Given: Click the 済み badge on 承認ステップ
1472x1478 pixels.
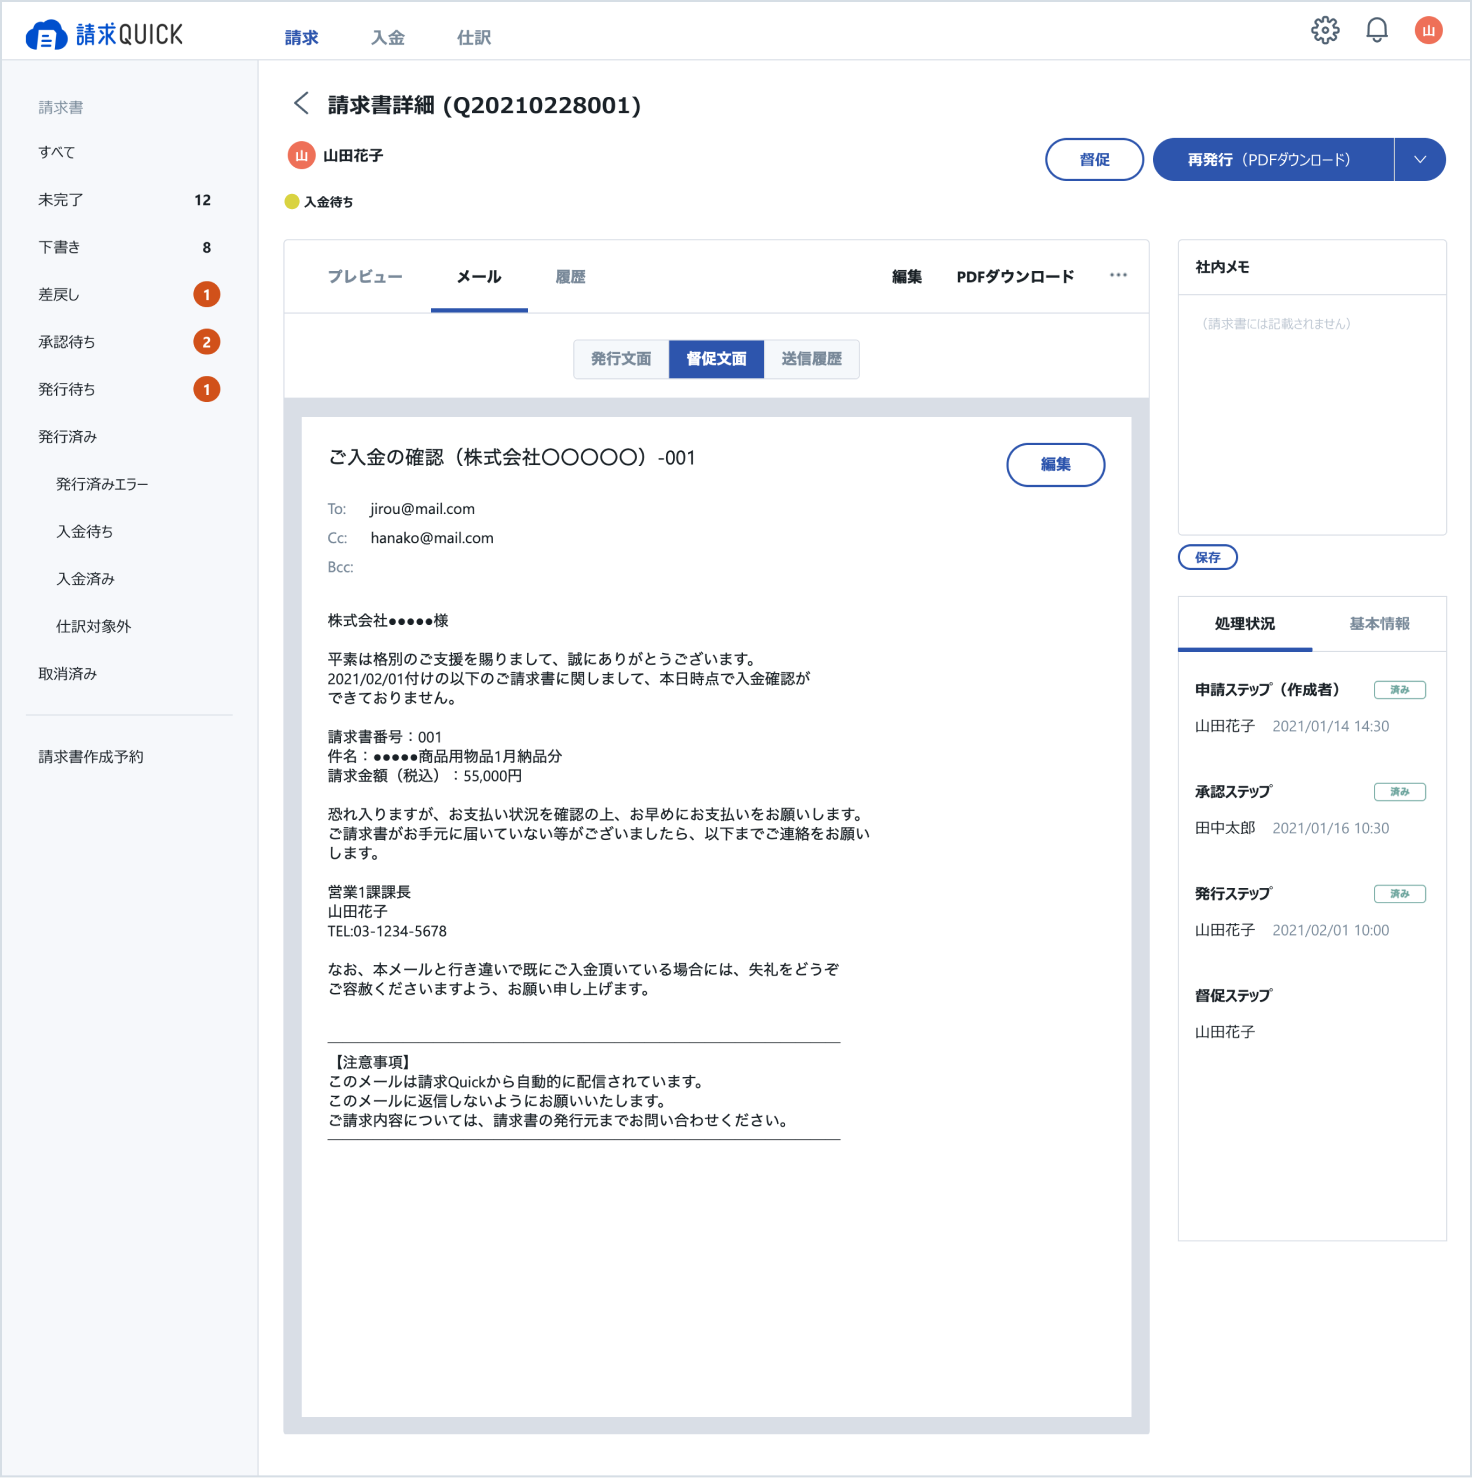Looking at the screenshot, I should (1400, 791).
